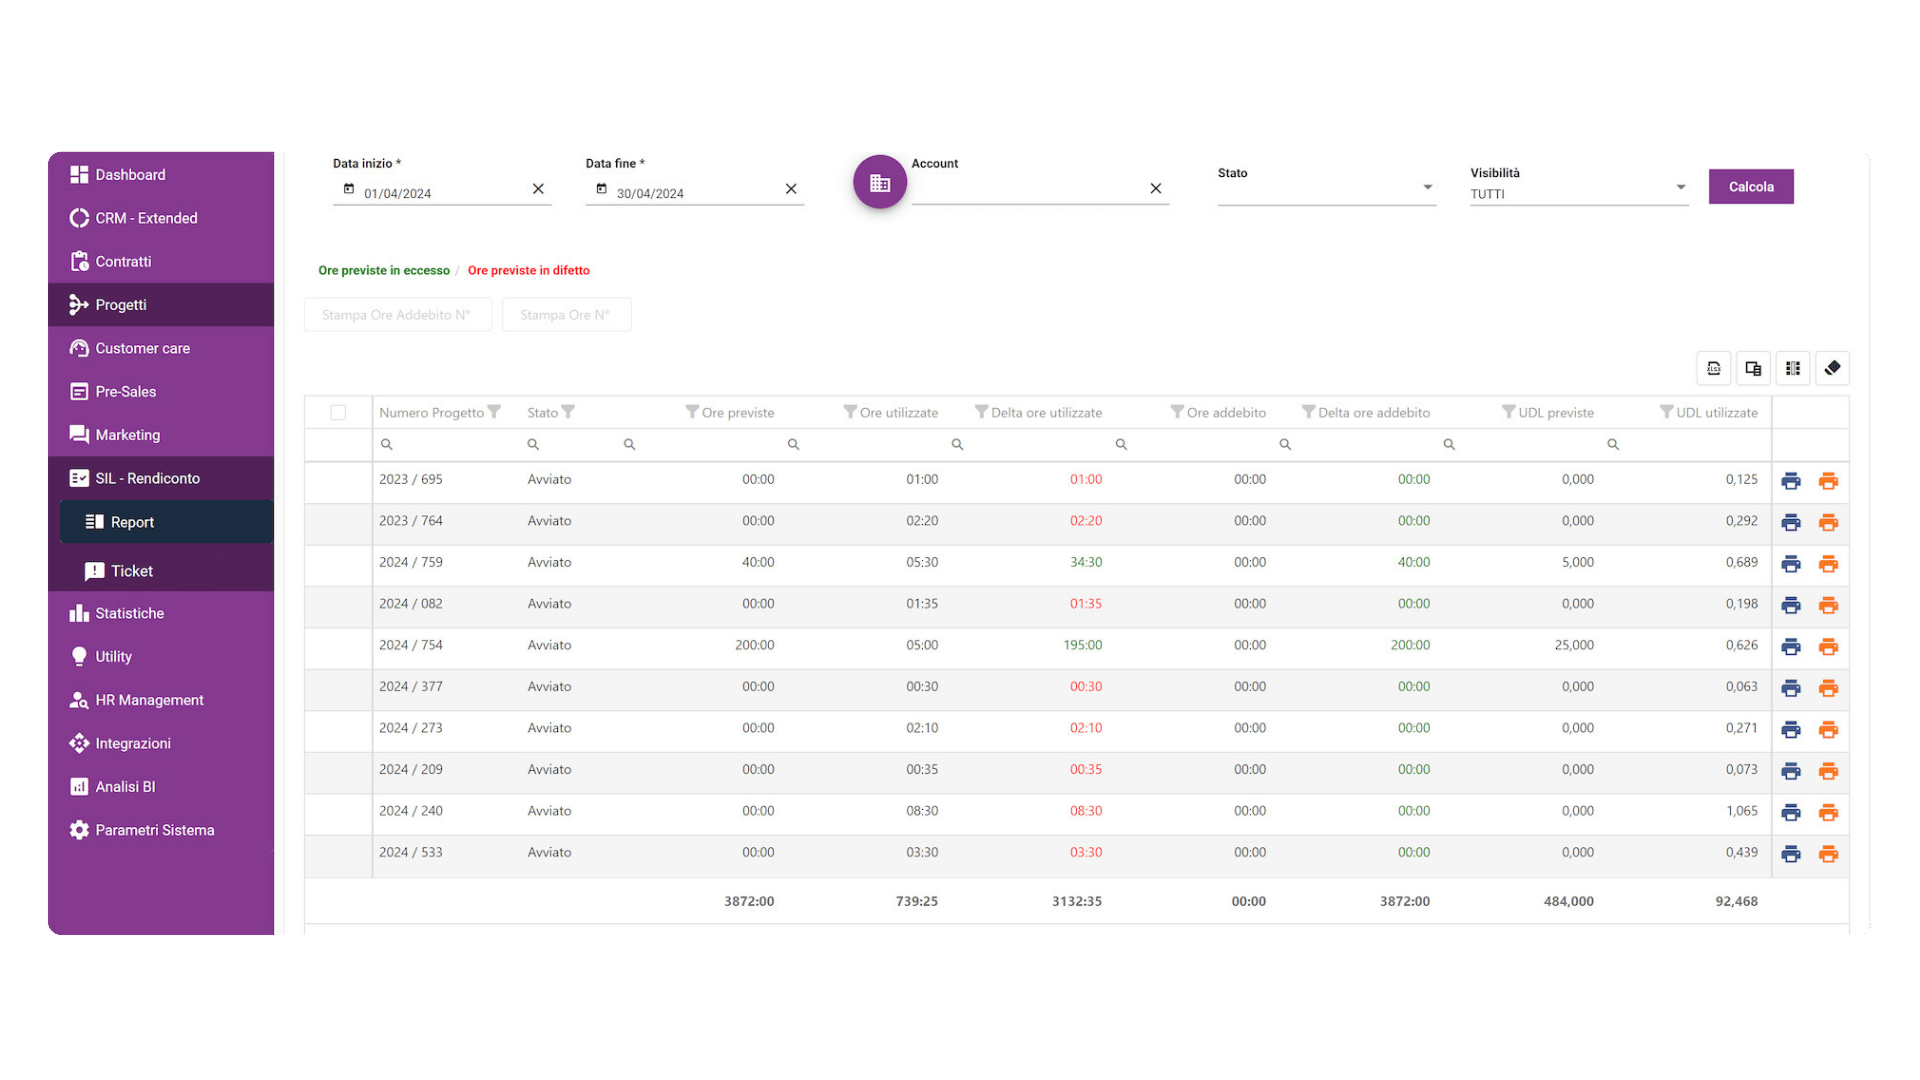Open Dashboard in the sidebar

161,175
